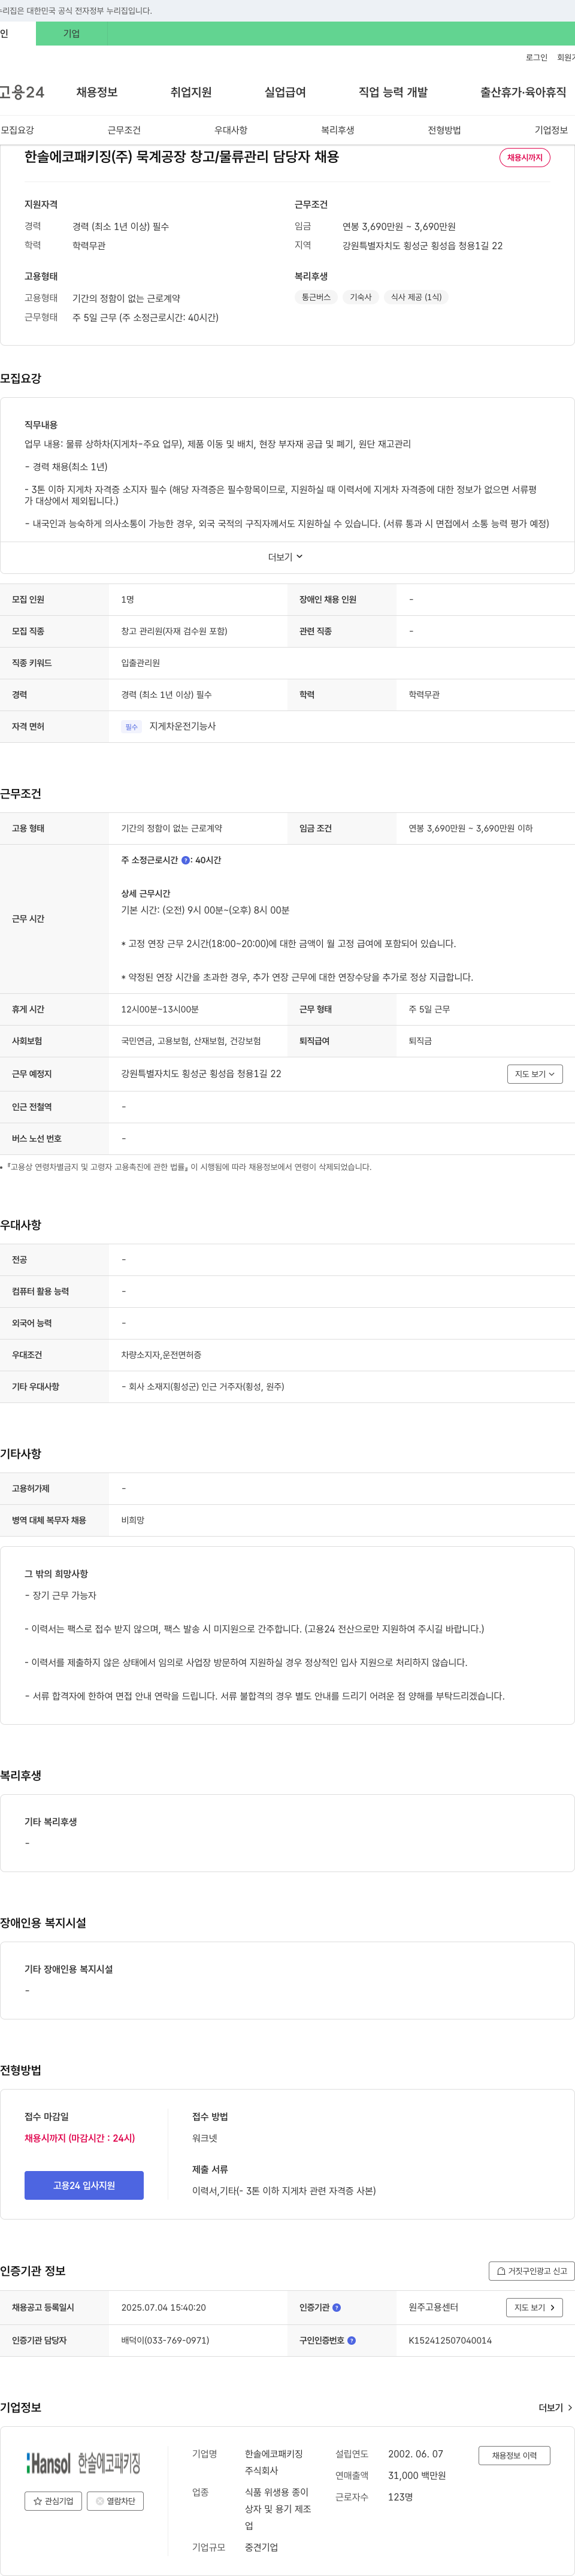Click the 주 소정근로시간 help icon
Screen dimensions: 575x2576
[x=186, y=860]
